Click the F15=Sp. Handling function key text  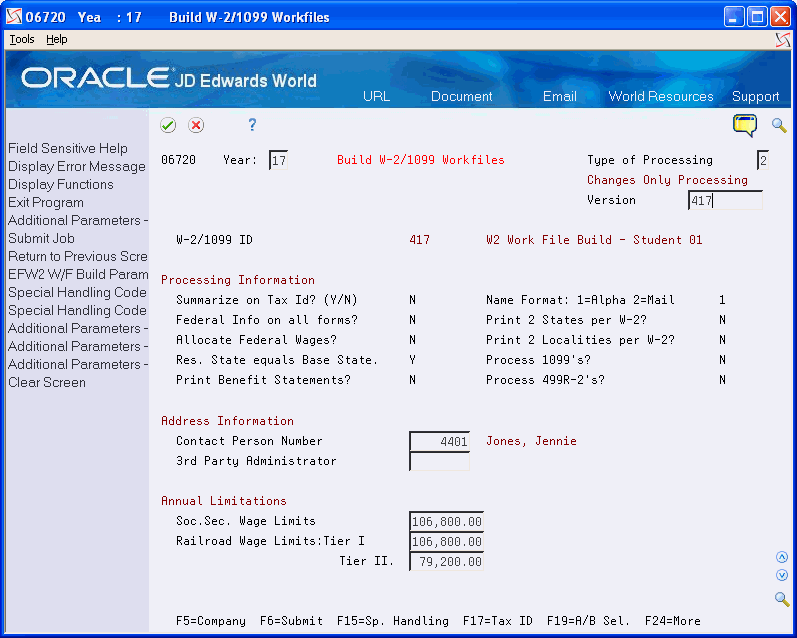pyautogui.click(x=392, y=621)
